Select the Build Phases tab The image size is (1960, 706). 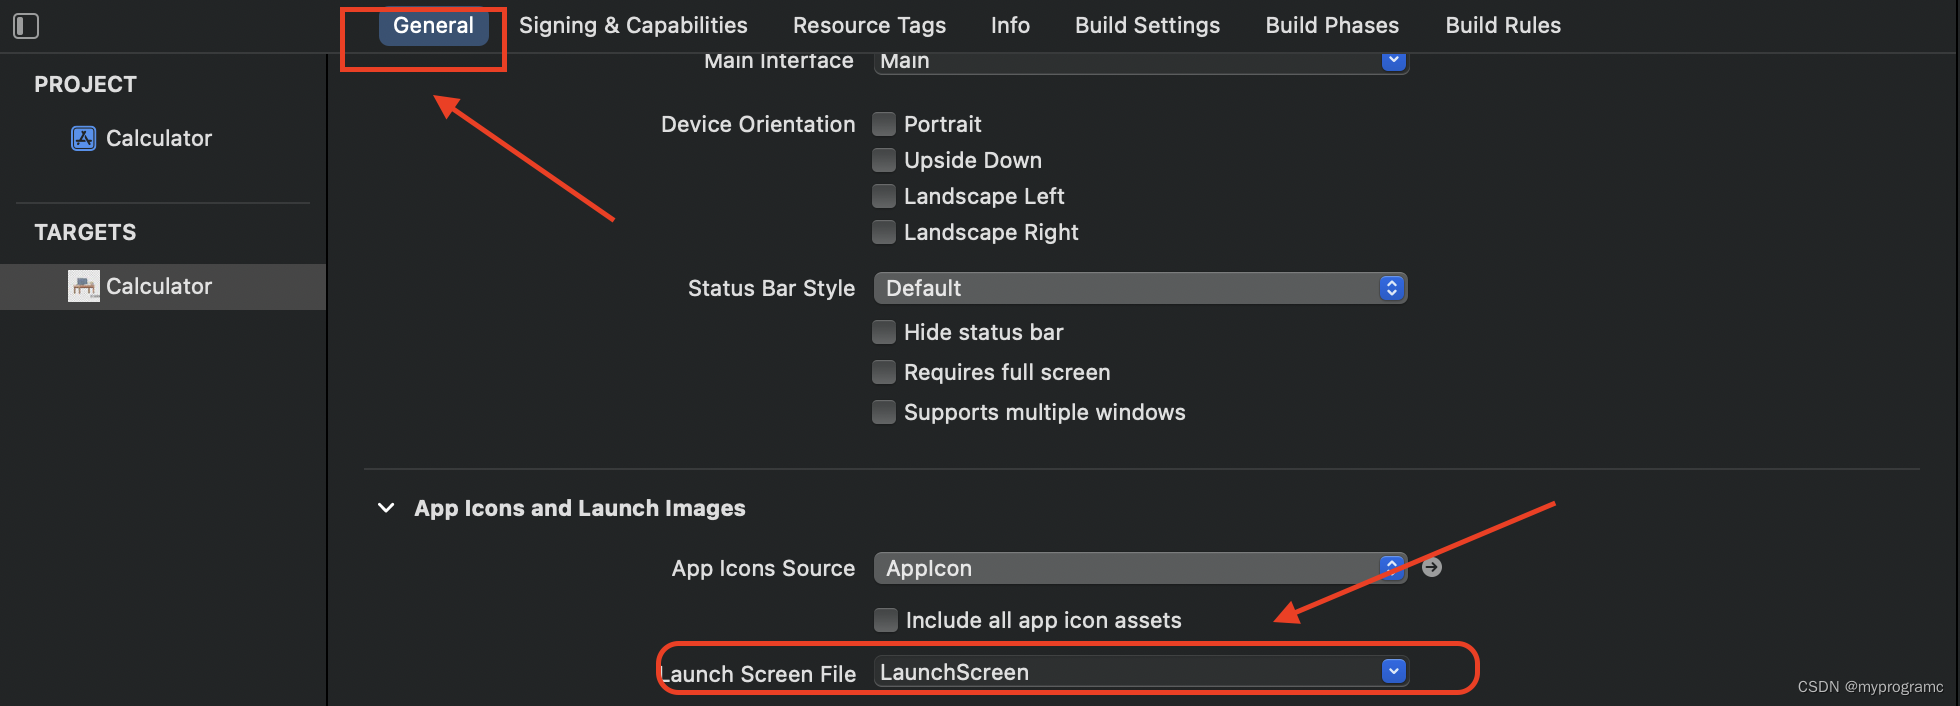1332,25
